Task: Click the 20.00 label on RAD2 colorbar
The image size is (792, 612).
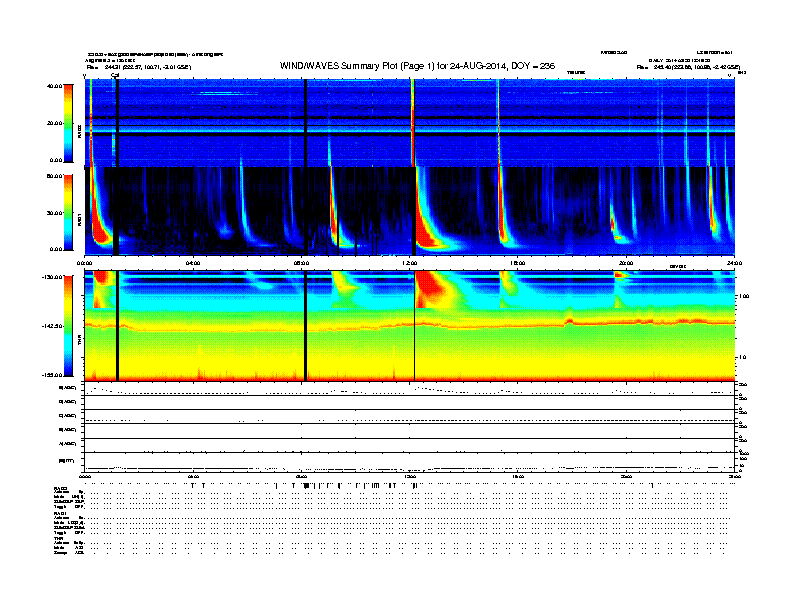Action: point(54,123)
